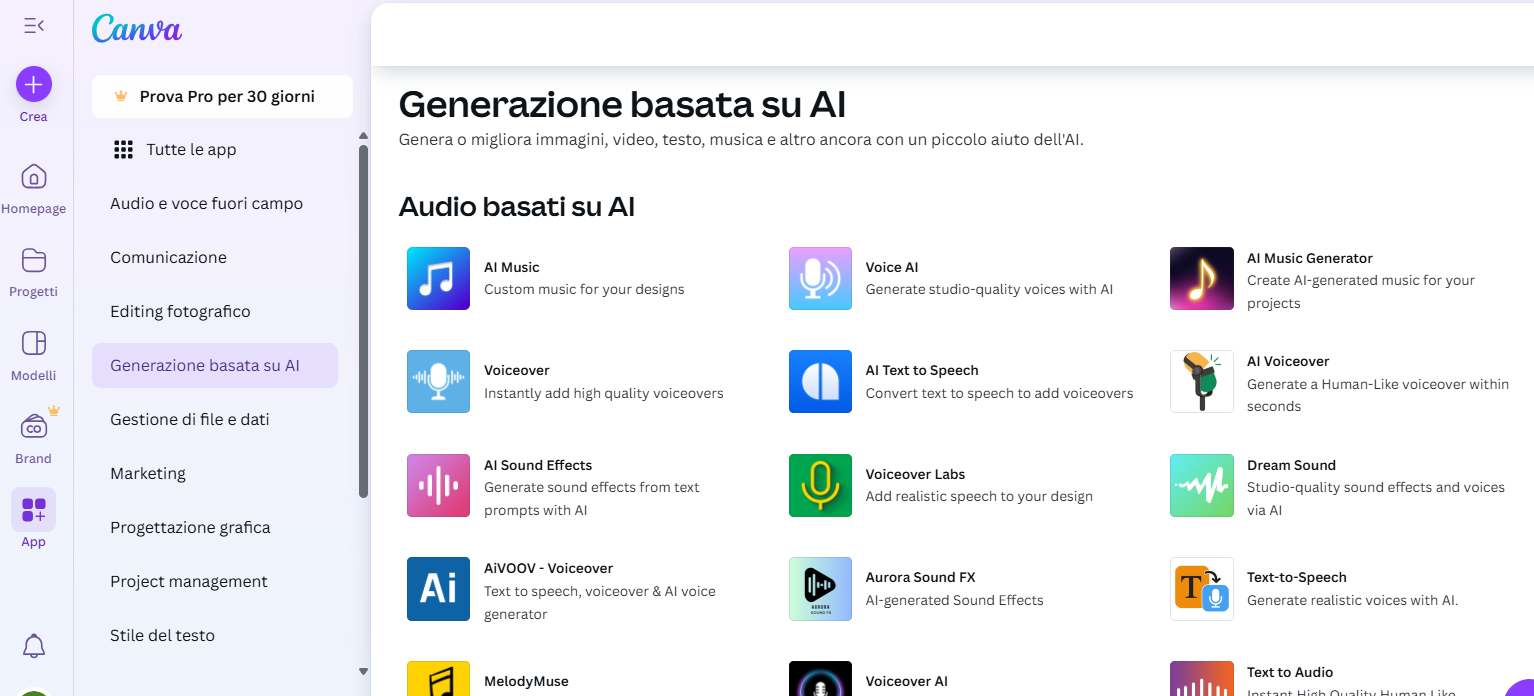Open the Brand kit icon
Image resolution: width=1534 pixels, height=696 pixels.
coord(34,426)
